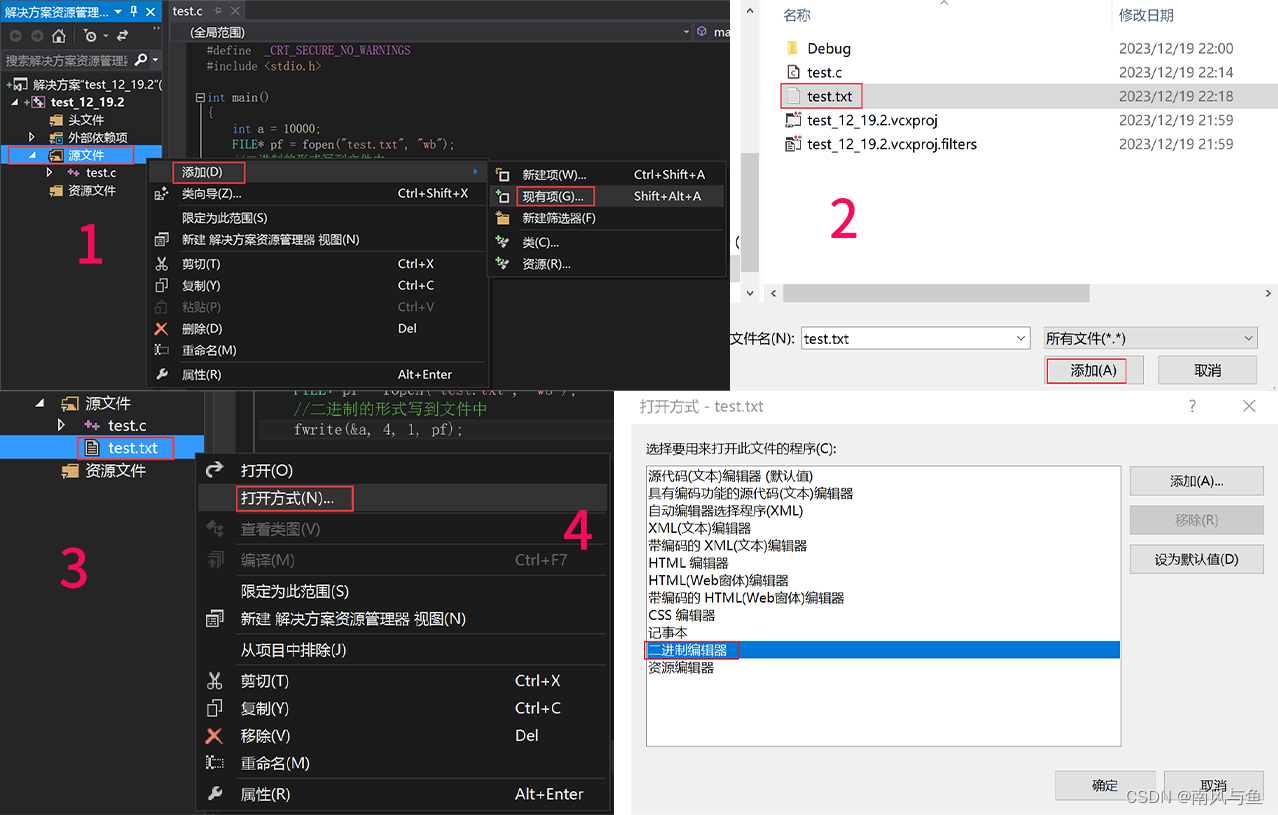Select 二进制编辑器 in program list
The height and width of the screenshot is (815, 1278).
pyautogui.click(x=883, y=650)
